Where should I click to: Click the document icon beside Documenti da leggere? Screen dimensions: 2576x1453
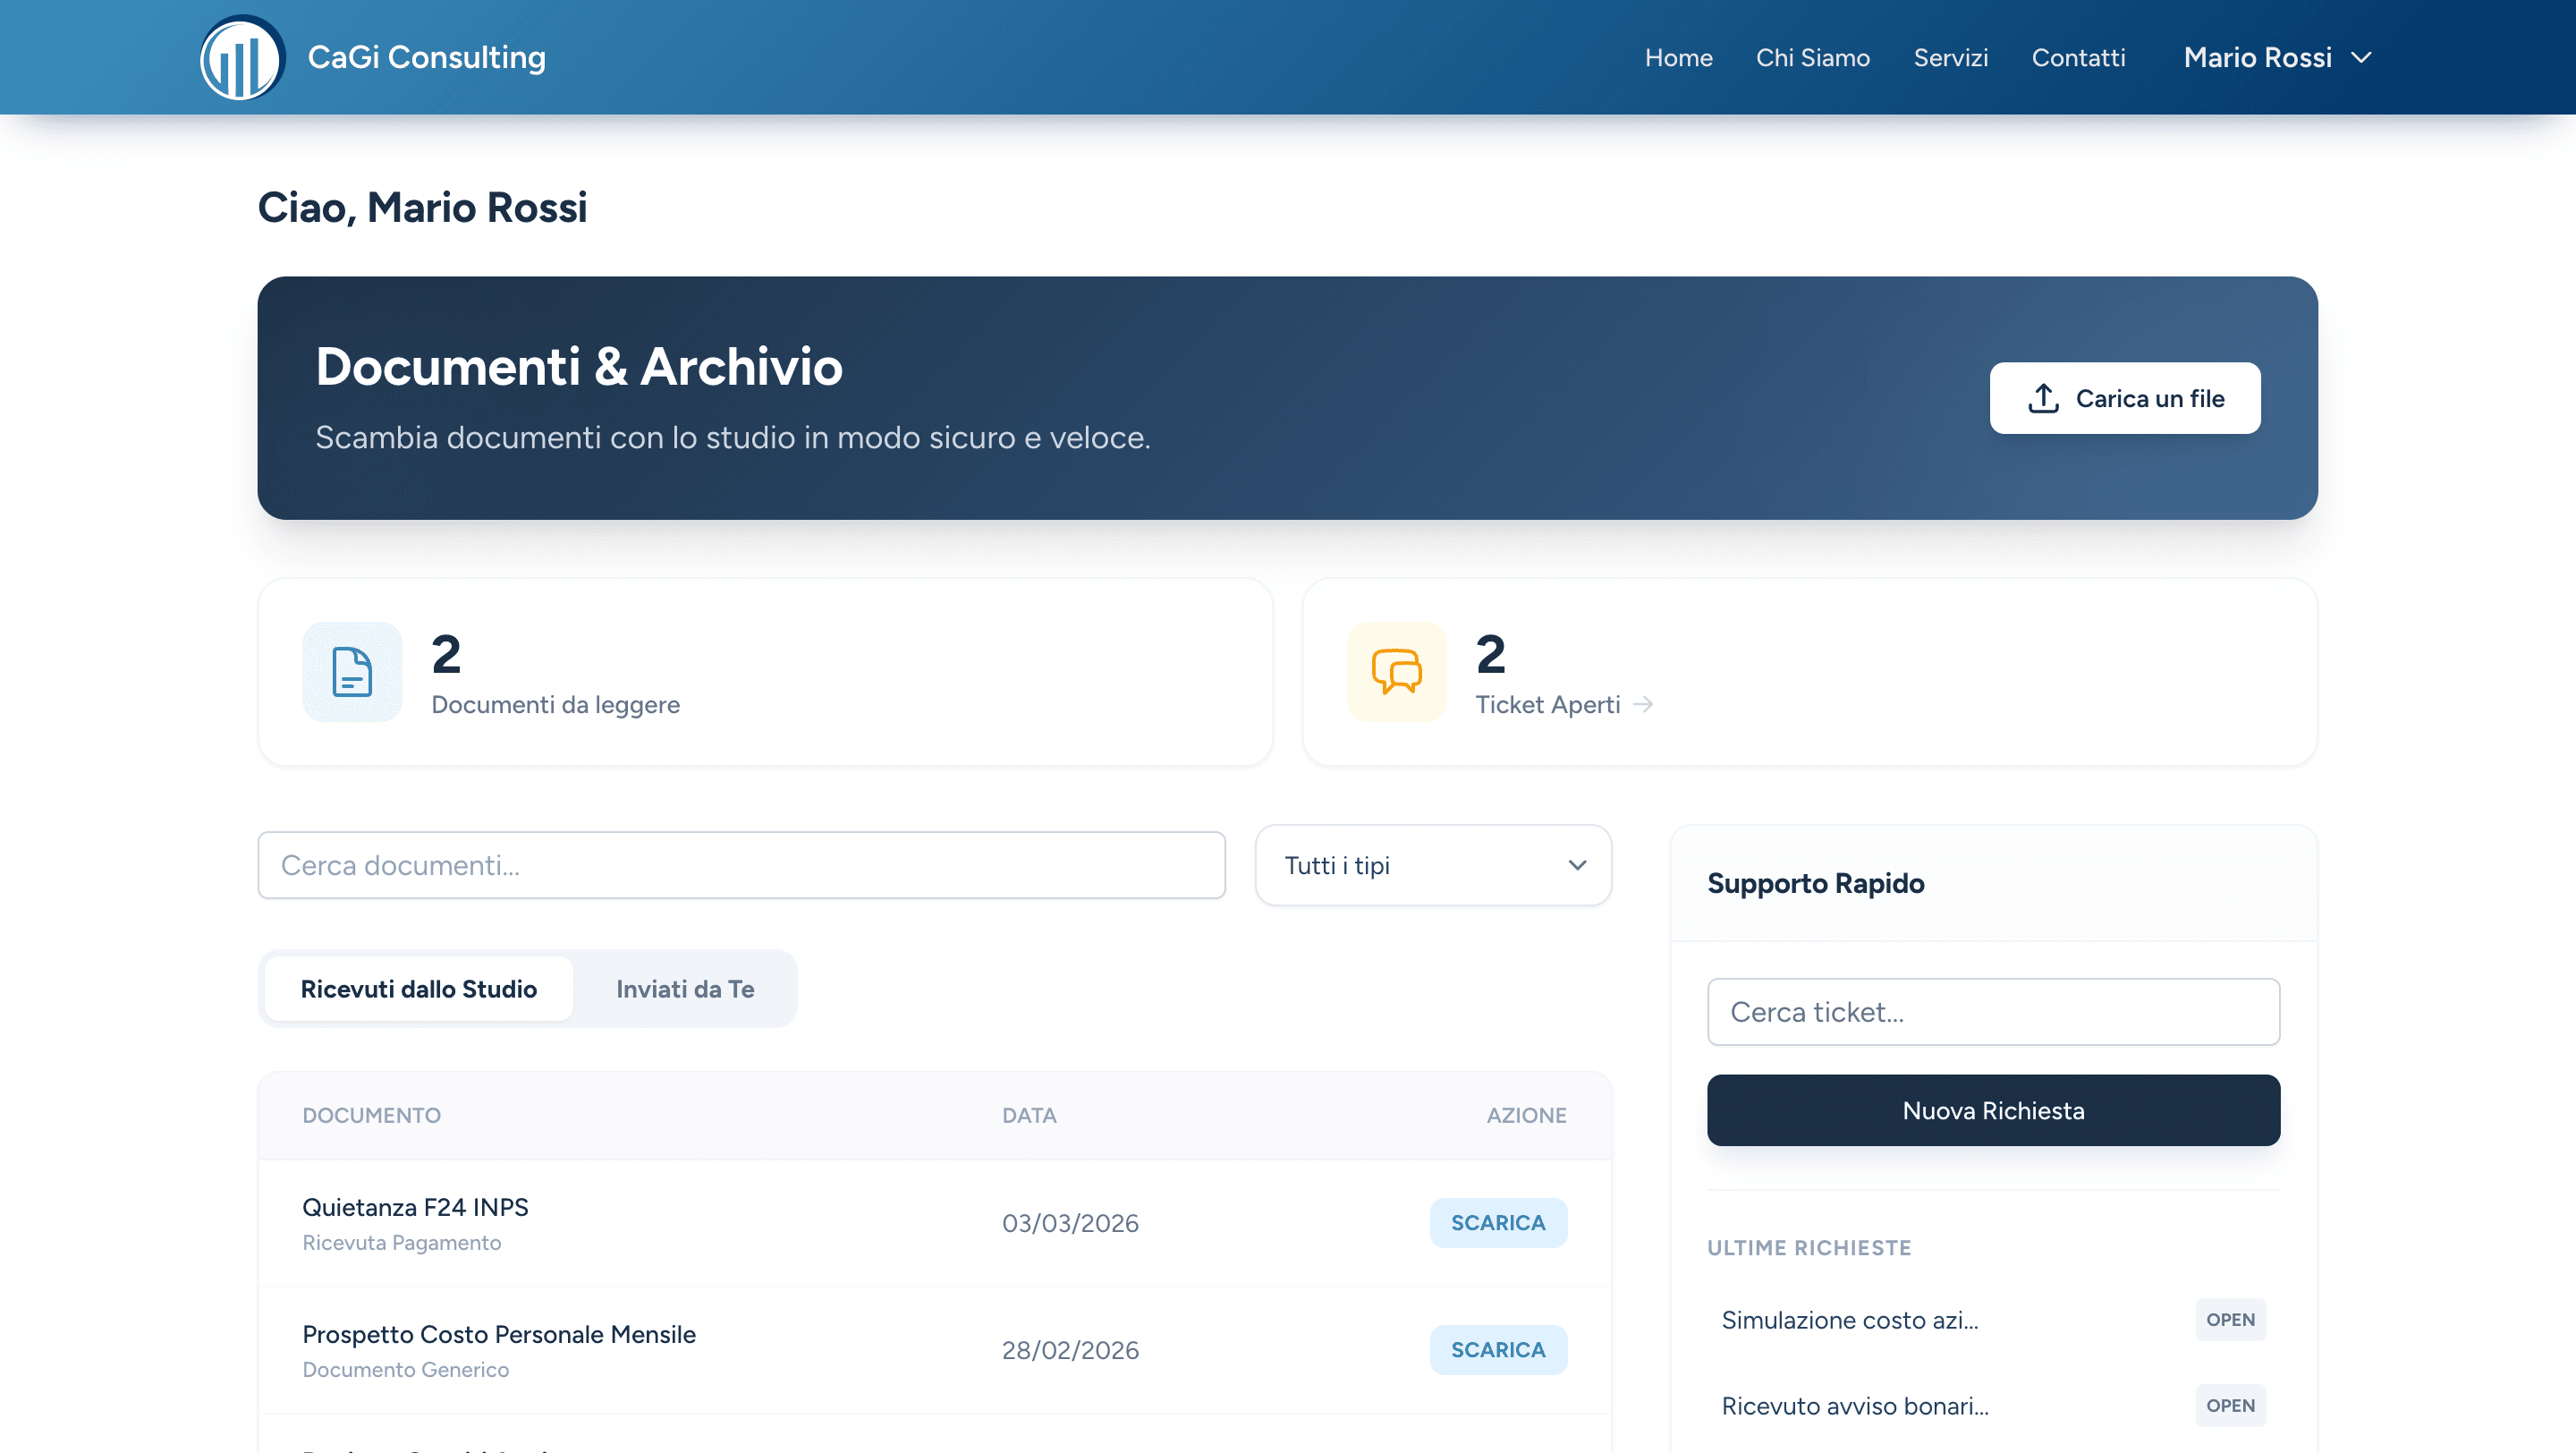[x=352, y=672]
